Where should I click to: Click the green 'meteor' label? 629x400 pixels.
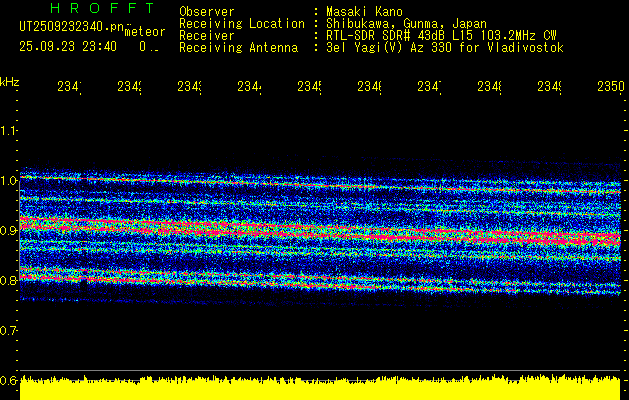pos(143,32)
